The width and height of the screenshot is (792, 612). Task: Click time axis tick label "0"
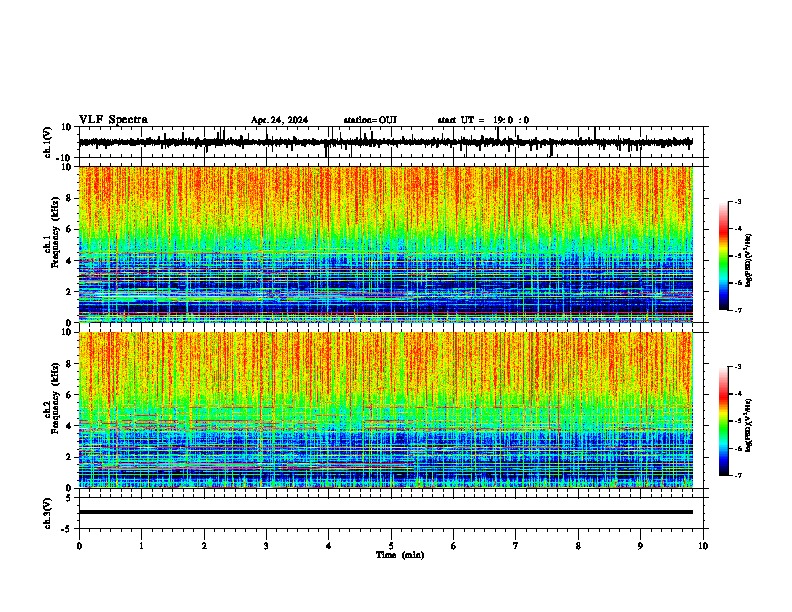click(x=79, y=546)
